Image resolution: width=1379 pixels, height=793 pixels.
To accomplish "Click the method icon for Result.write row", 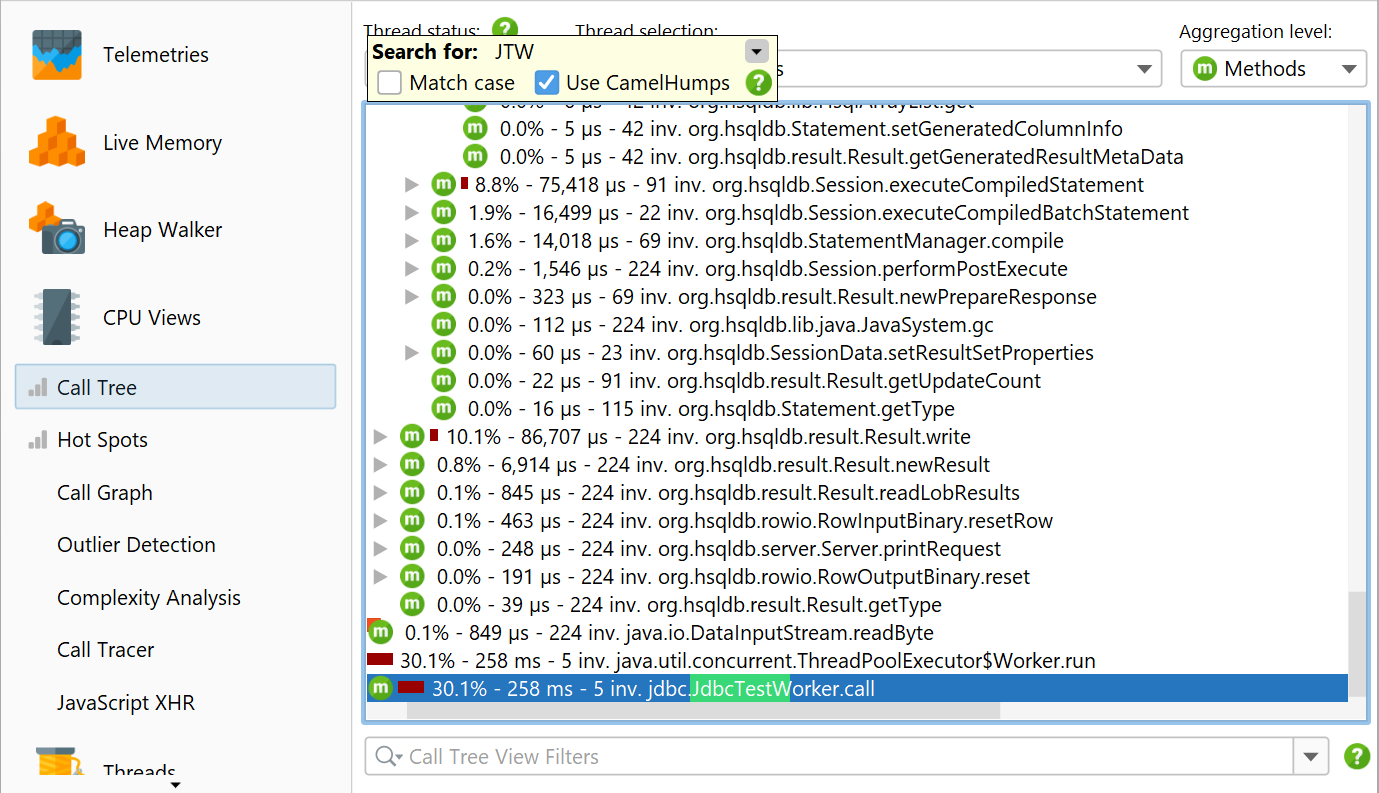I will tap(412, 437).
